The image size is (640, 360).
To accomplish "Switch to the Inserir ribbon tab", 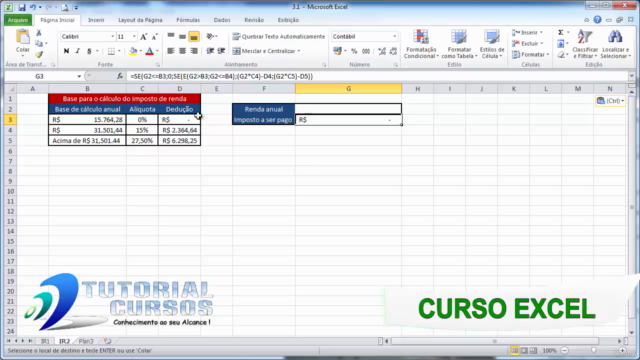I will click(96, 20).
